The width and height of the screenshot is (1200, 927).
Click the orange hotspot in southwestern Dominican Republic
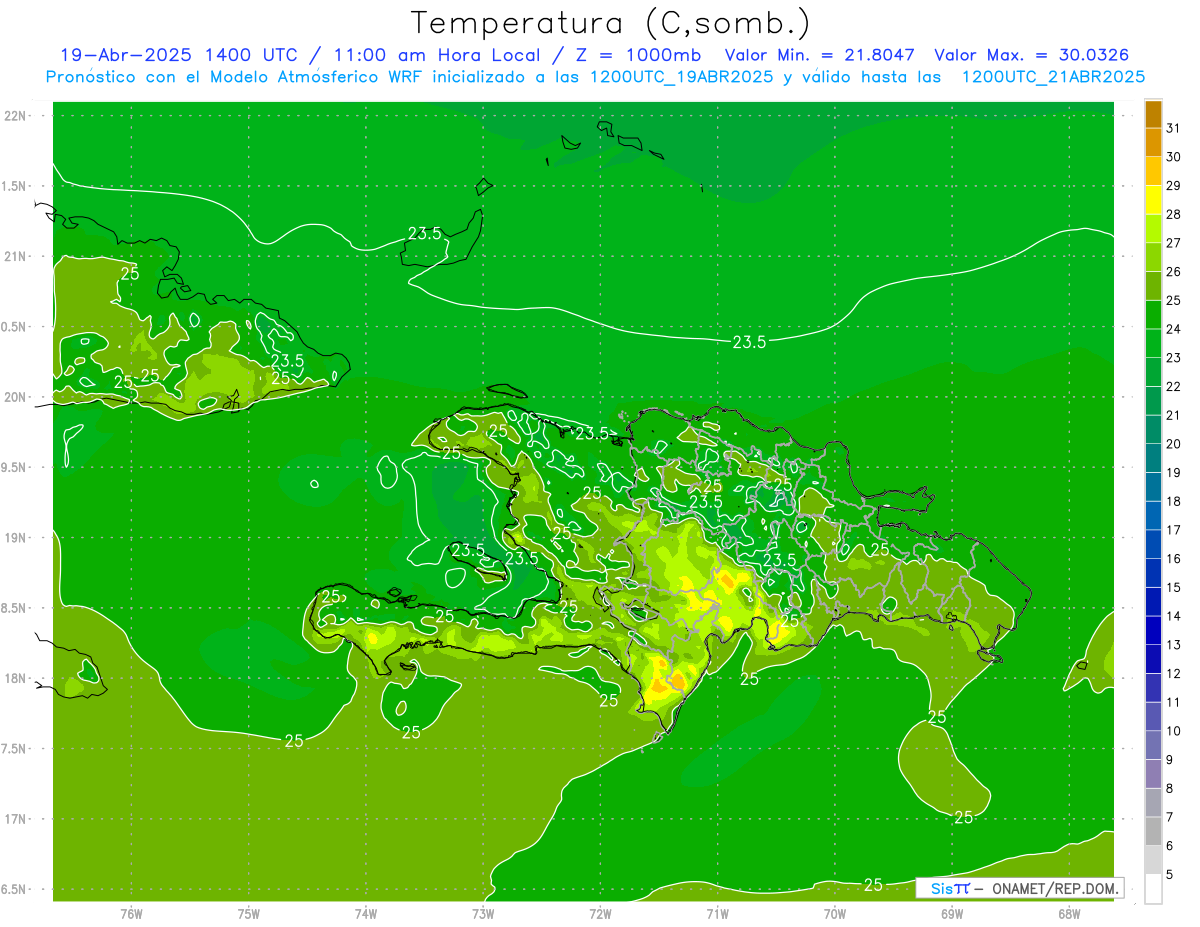(x=678, y=680)
